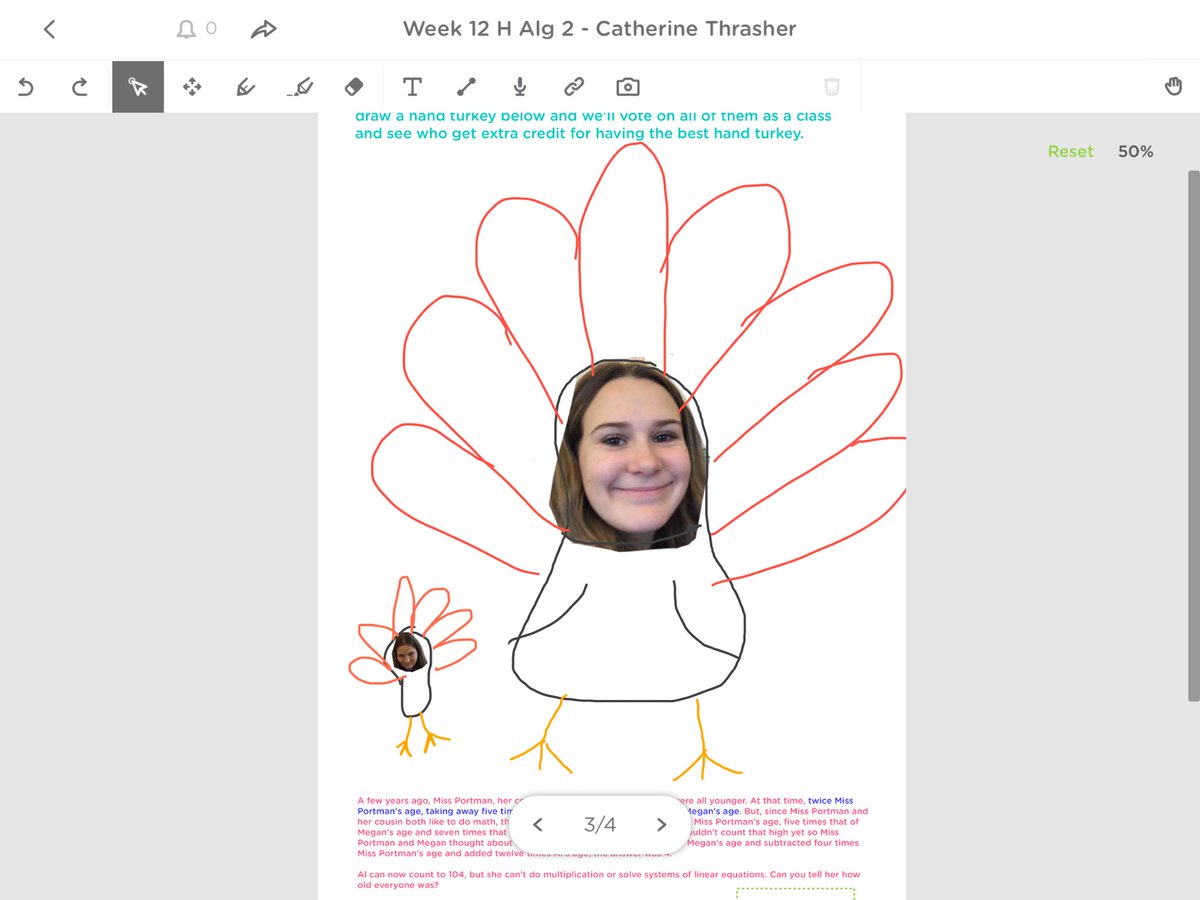This screenshot has height=900, width=1200.
Task: Click the back arrow to leave the document
Action: [x=49, y=28]
